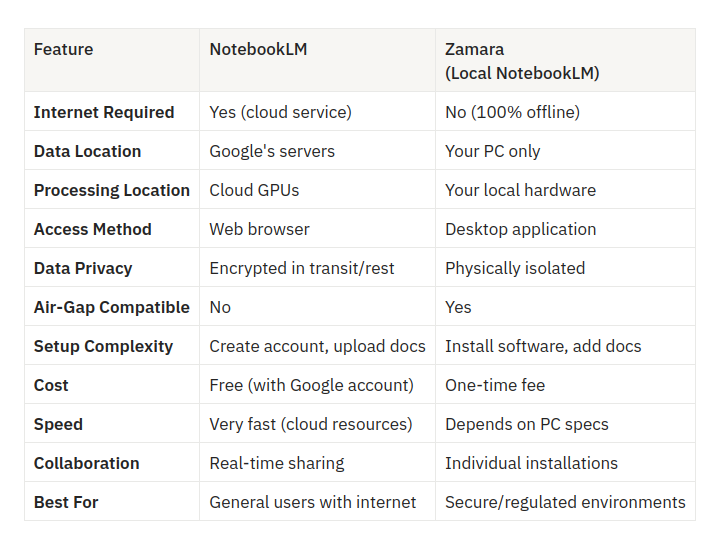Screen dimensions: 720x558
Task: Click the "Processing Location" row label
Action: point(112,190)
